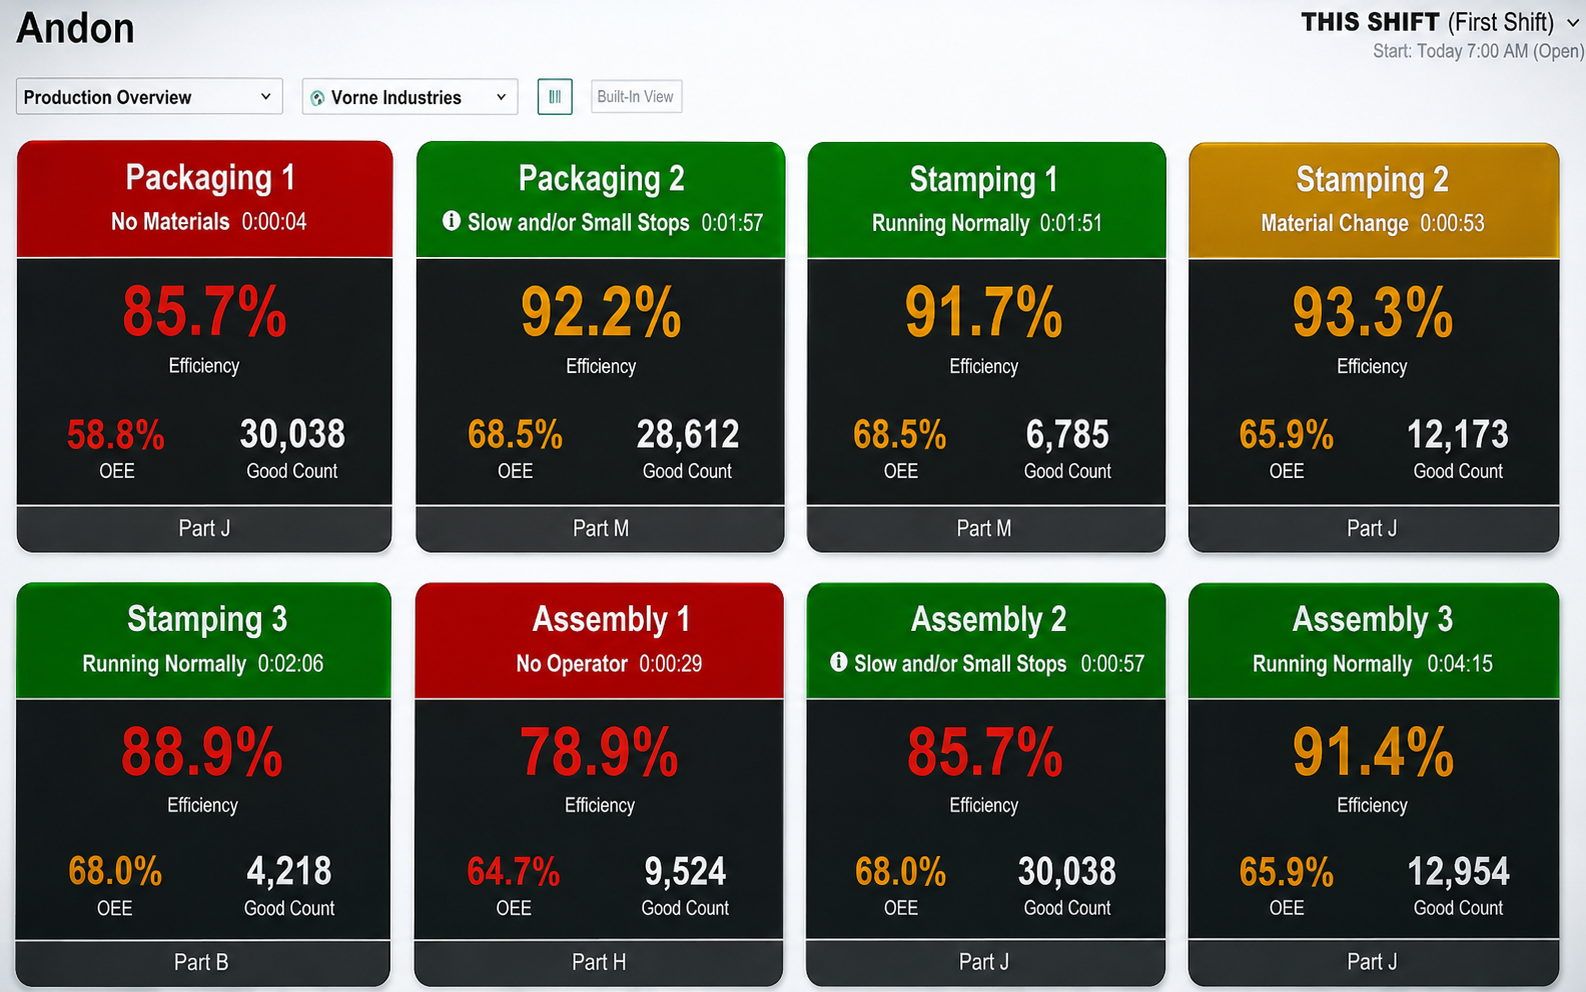Screen dimensions: 1586x992
Task: Click the globe icon beside Vorne Industries
Action: point(318,98)
